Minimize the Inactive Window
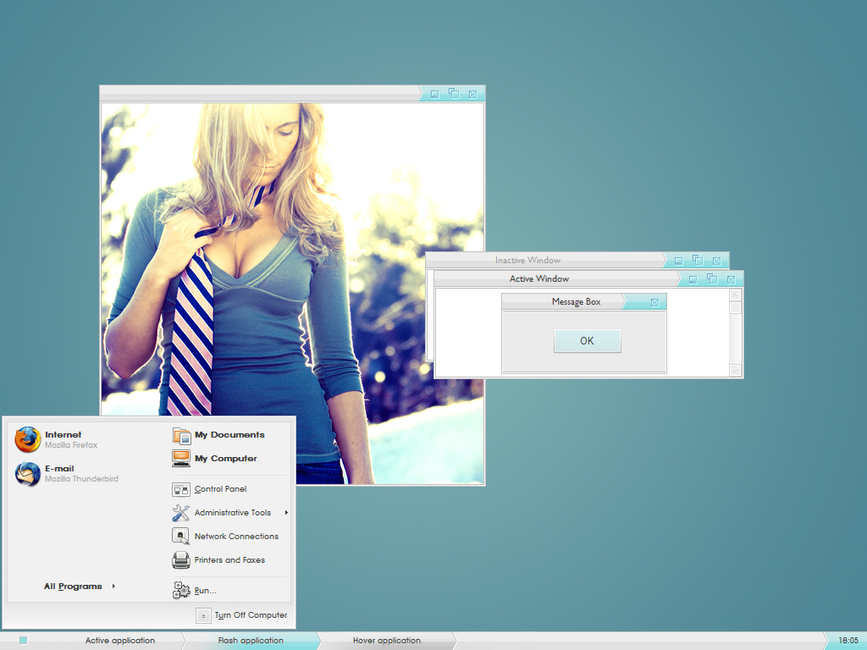867x650 pixels. click(678, 260)
